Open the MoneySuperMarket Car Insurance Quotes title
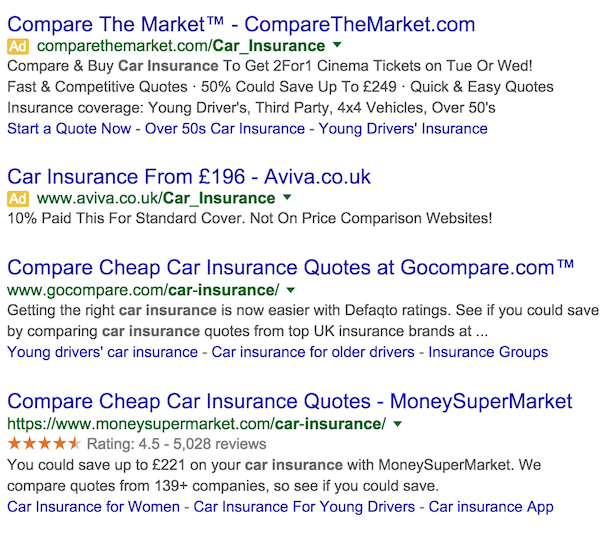The image size is (615, 534). [289, 402]
